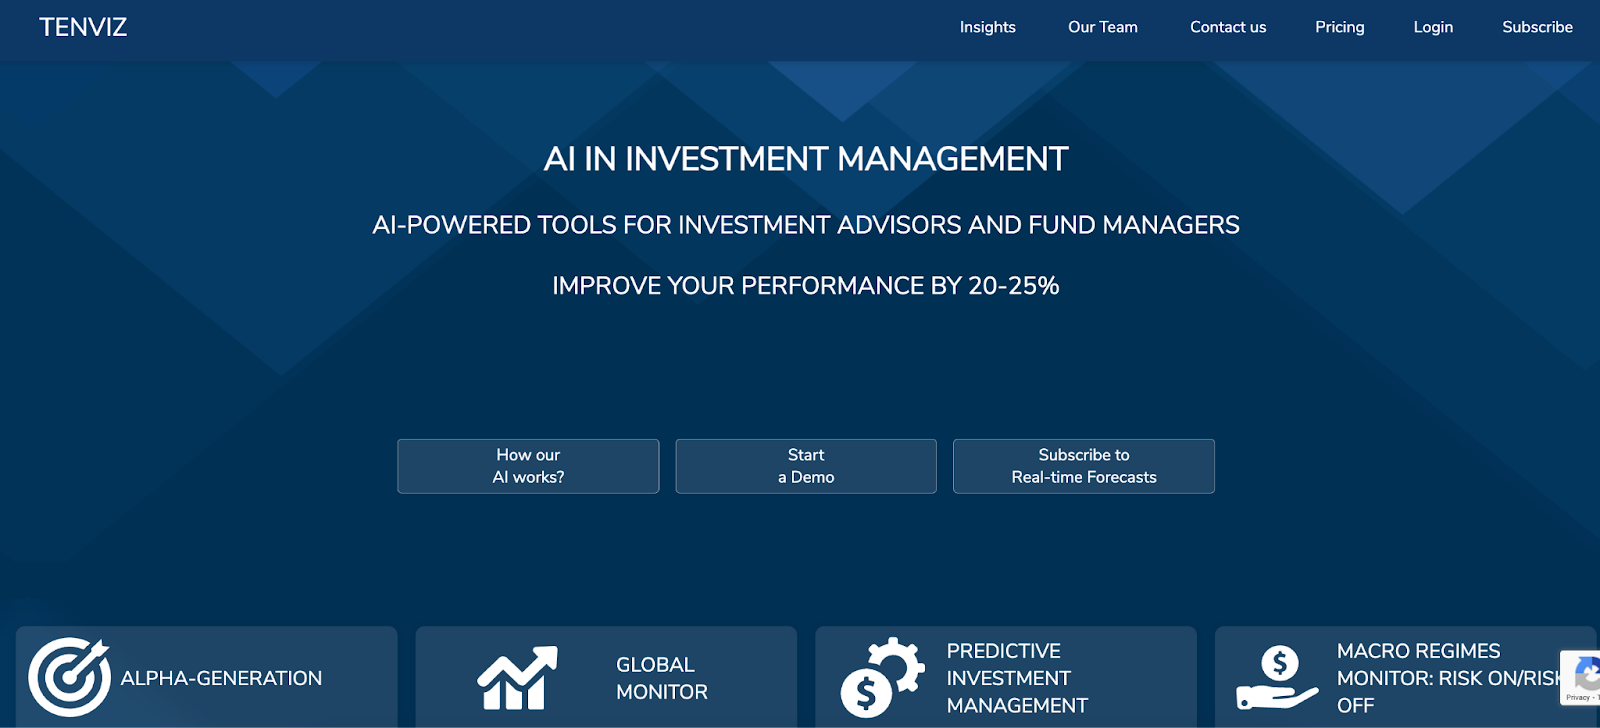This screenshot has width=1600, height=728.
Task: Click the Alpha-Generation target icon
Action: pos(68,677)
